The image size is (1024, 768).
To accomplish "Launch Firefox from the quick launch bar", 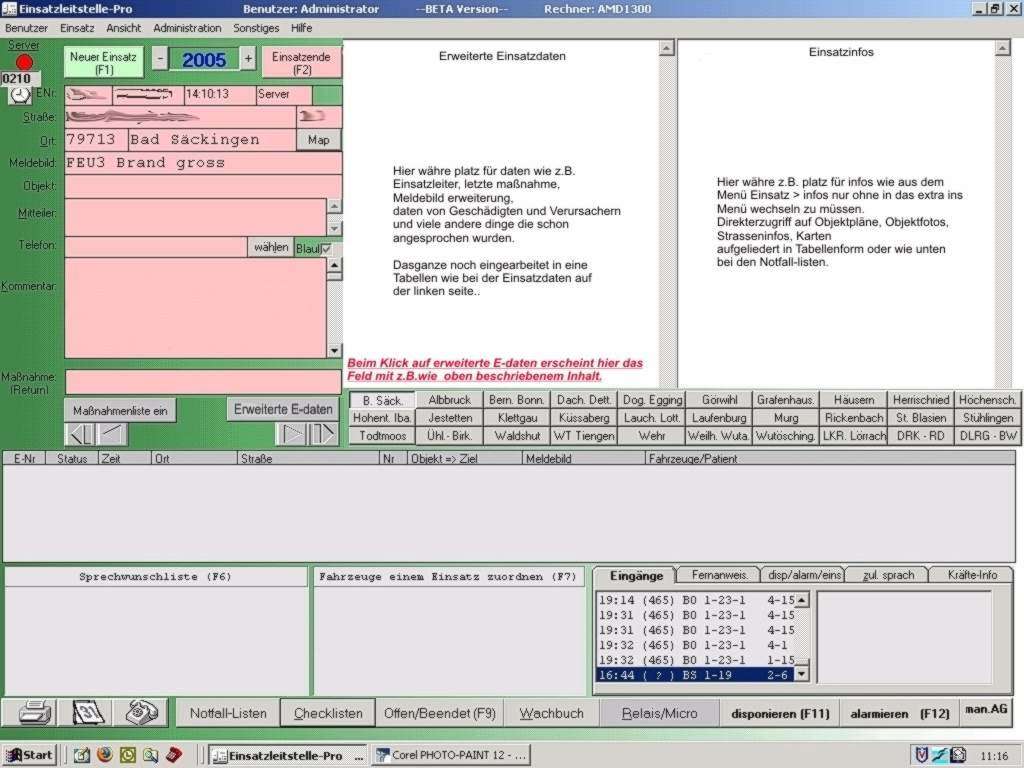I will click(104, 755).
